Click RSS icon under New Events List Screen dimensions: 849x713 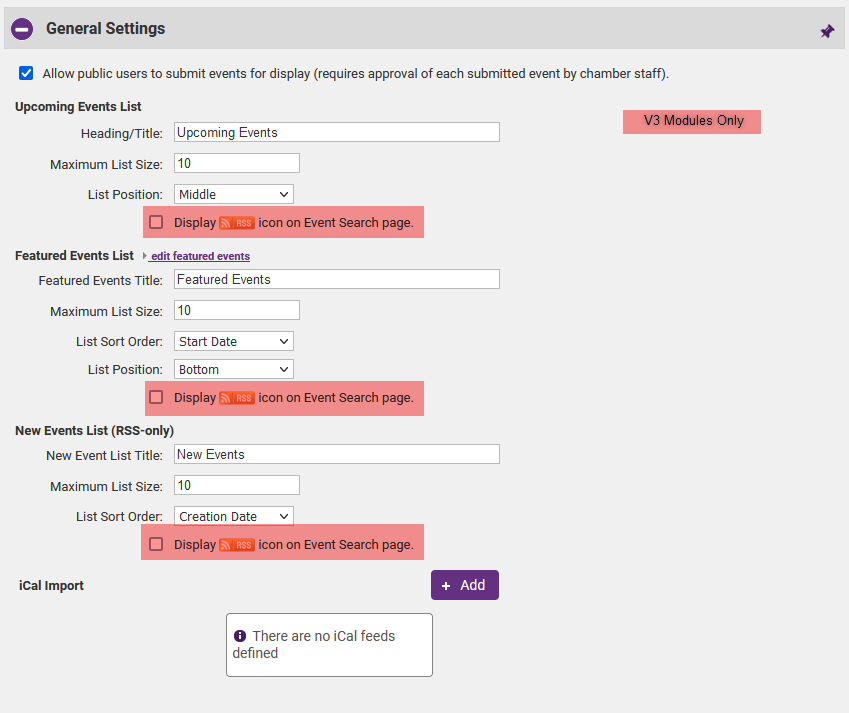[237, 545]
